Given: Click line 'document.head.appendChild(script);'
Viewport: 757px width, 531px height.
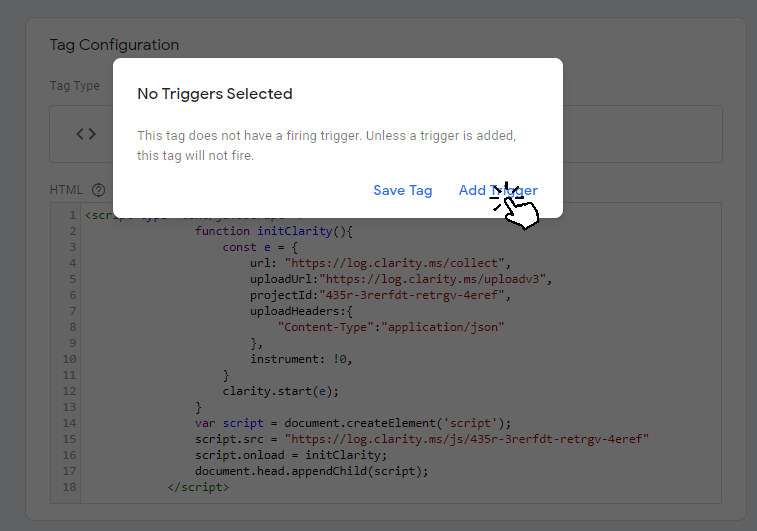Looking at the screenshot, I should coord(311,471).
